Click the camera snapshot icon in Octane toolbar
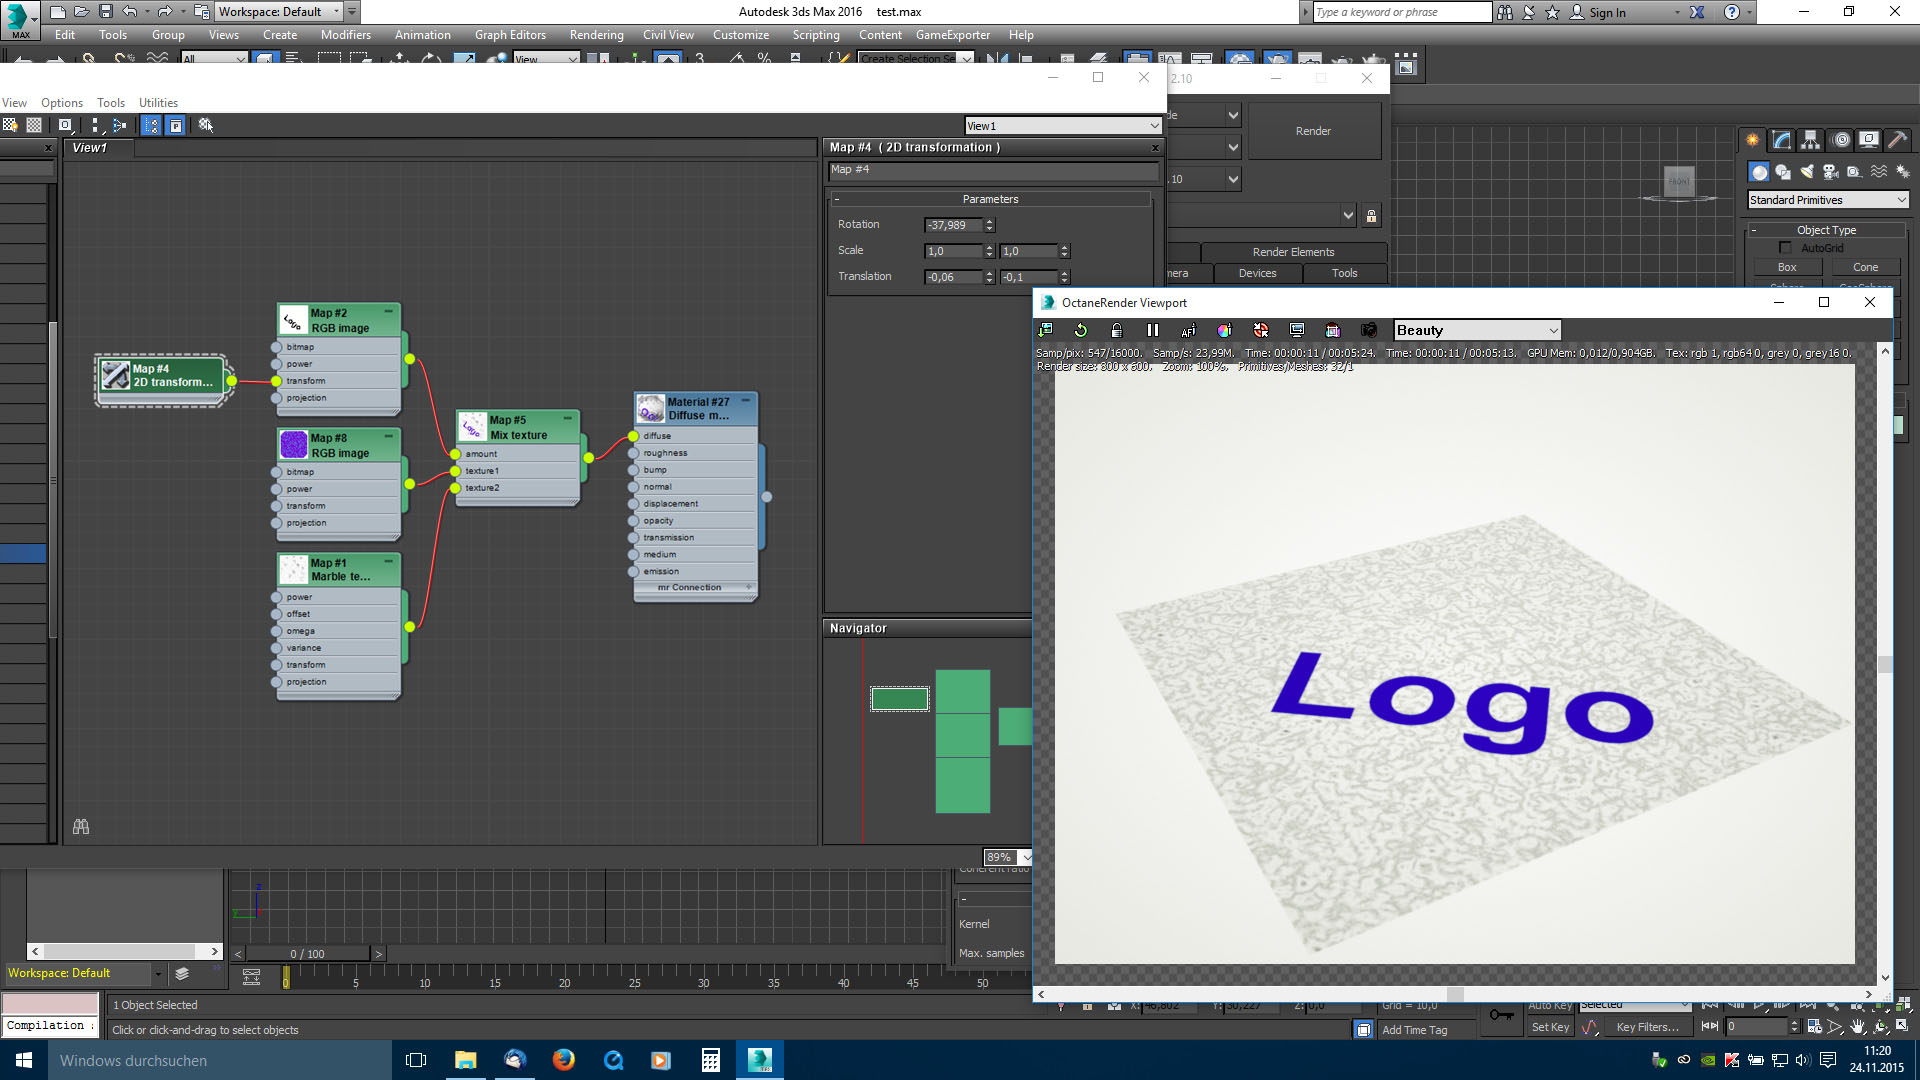 [1369, 330]
